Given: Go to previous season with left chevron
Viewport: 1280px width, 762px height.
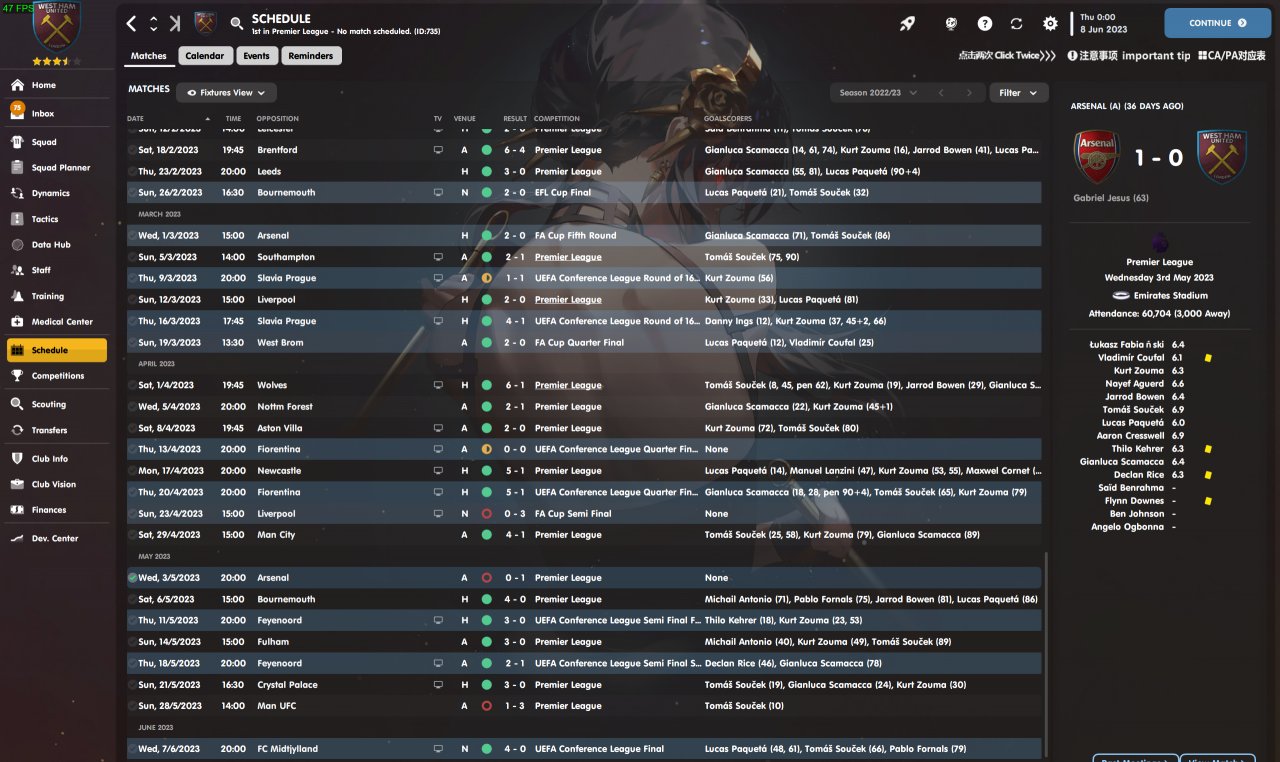Looking at the screenshot, I should point(940,93).
